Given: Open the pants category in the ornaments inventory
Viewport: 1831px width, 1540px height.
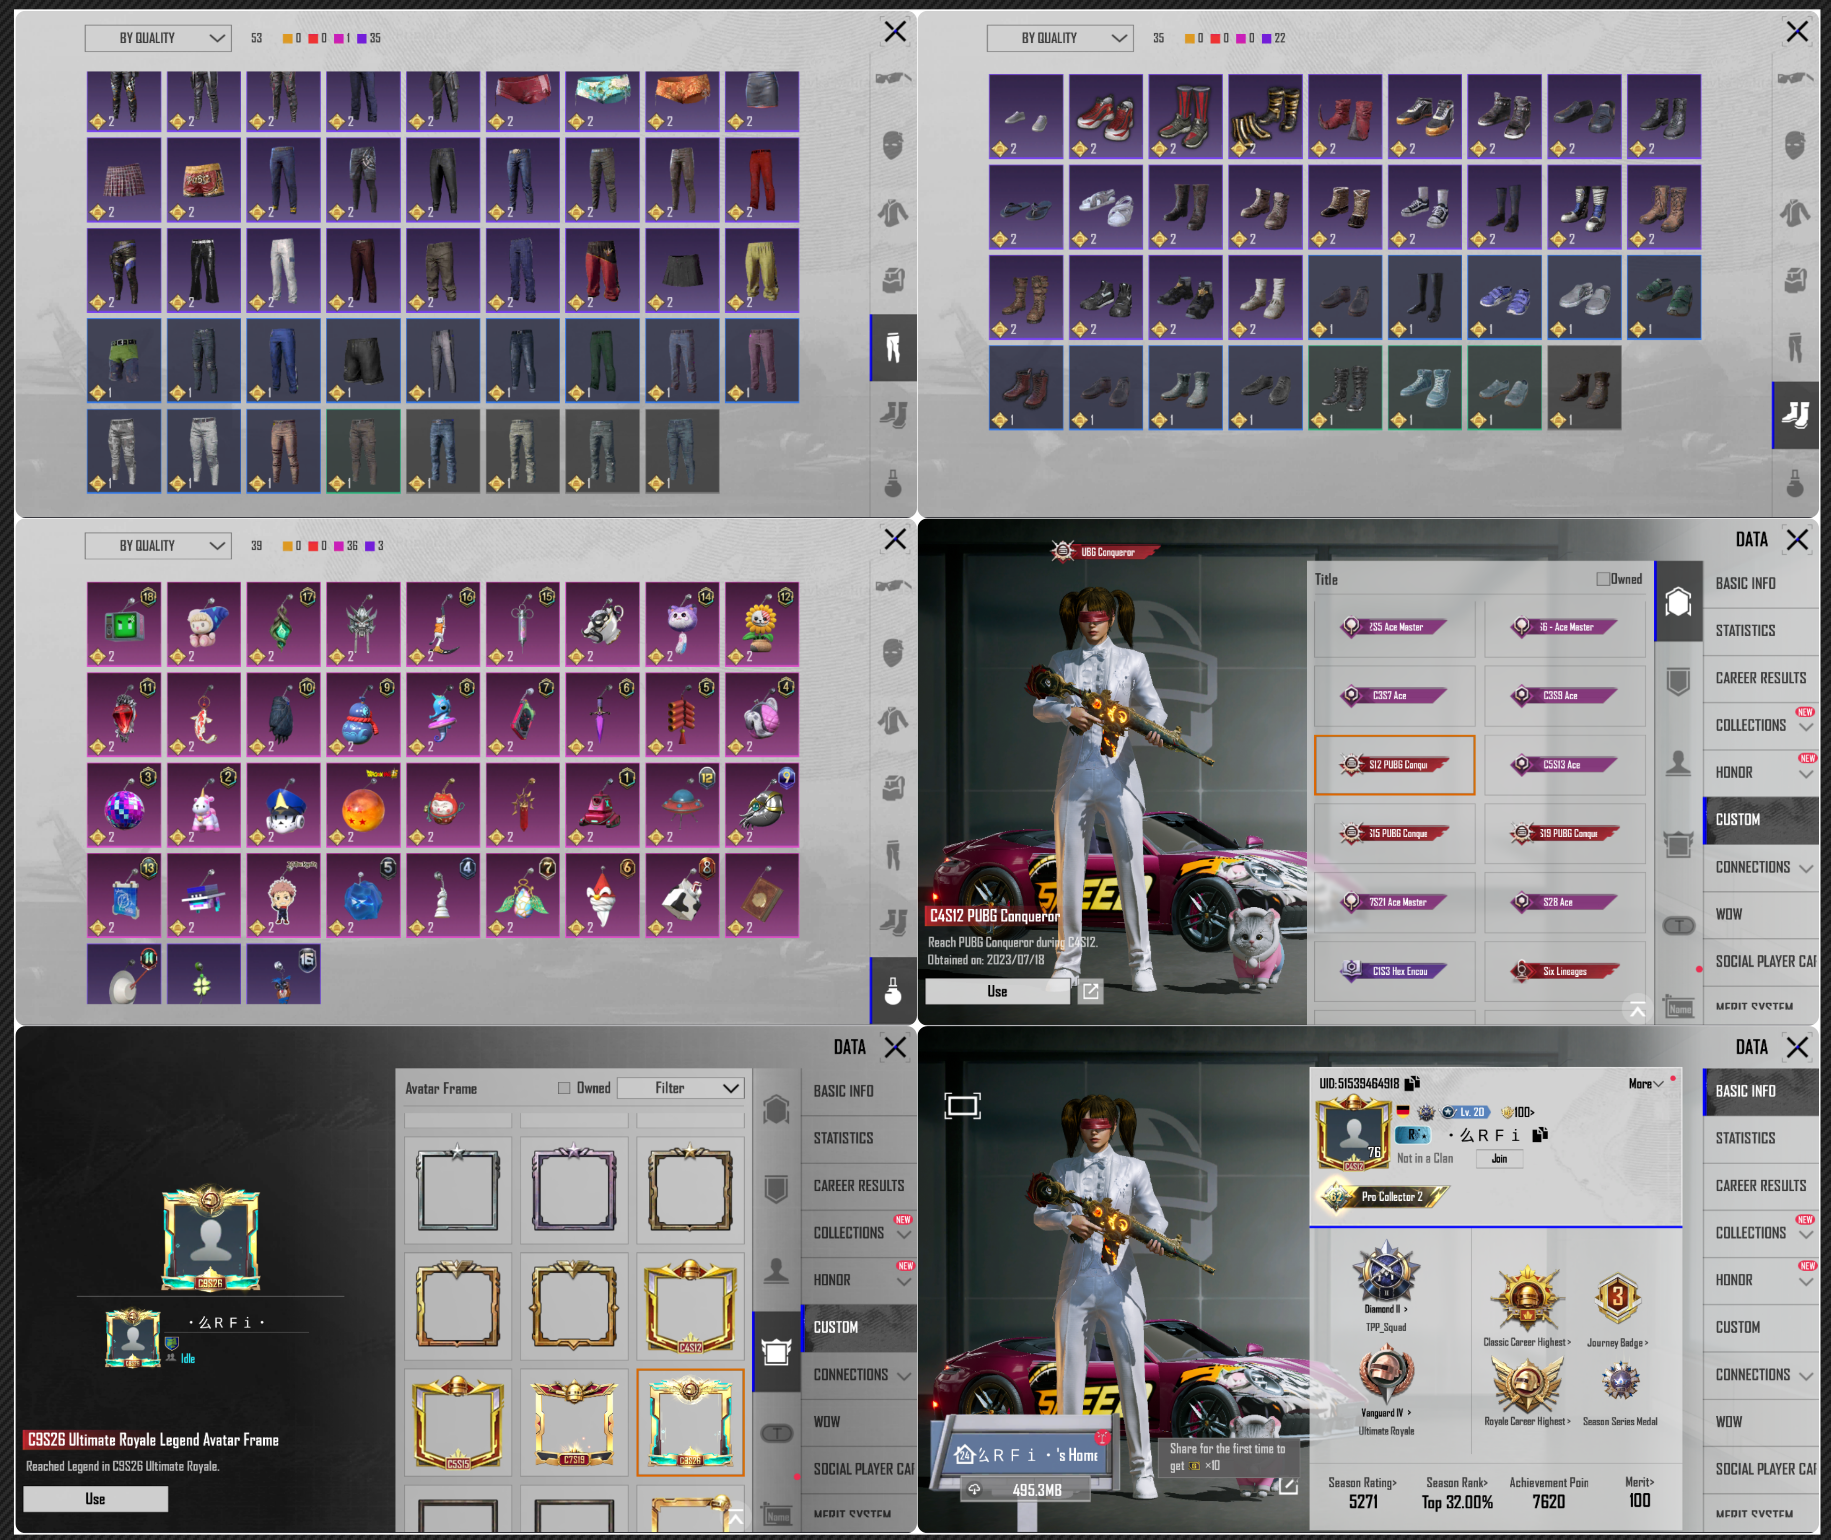Looking at the screenshot, I should click(x=893, y=855).
